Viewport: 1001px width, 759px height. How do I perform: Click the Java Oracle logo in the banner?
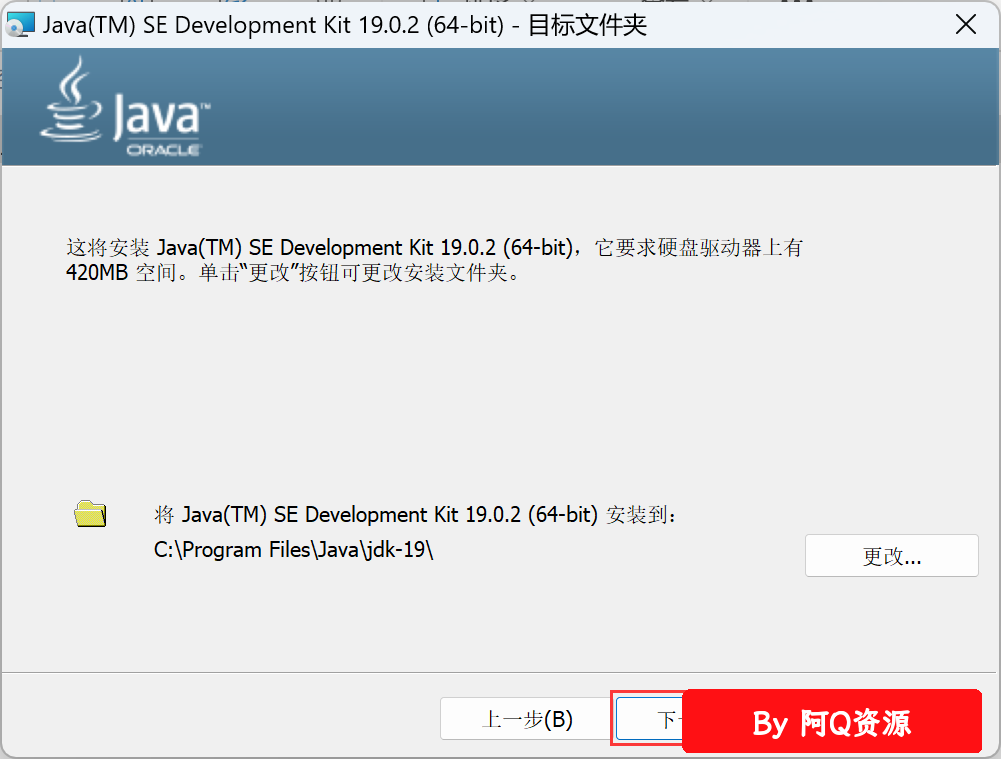pos(125,107)
